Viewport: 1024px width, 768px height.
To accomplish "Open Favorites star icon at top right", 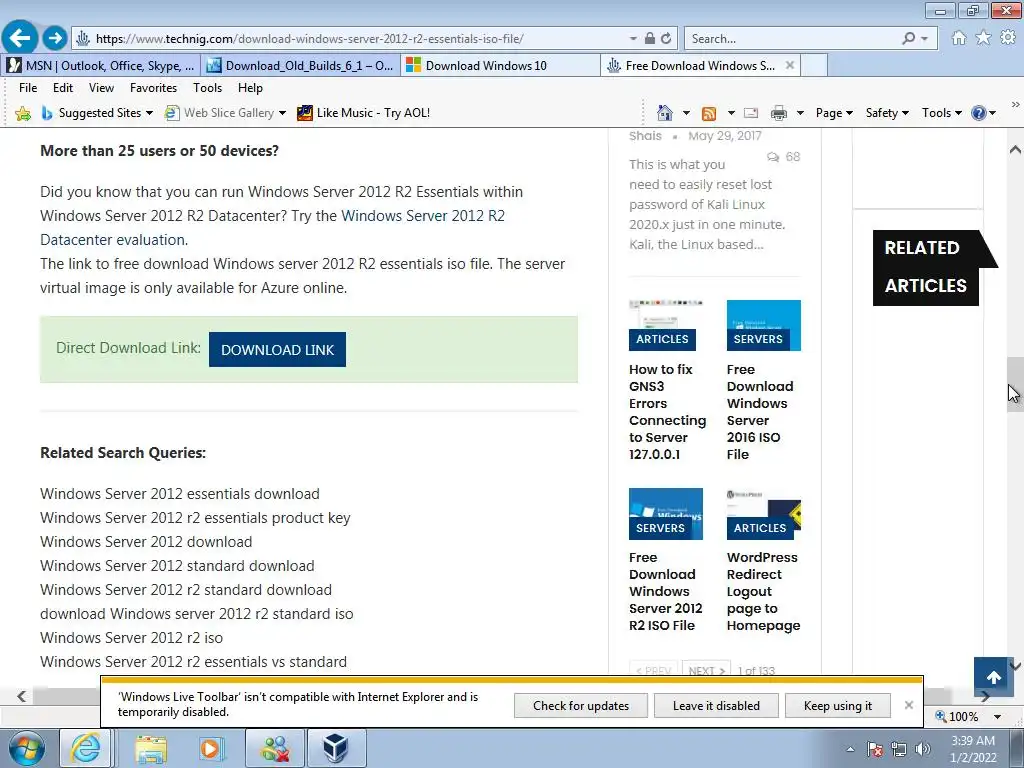I will tap(983, 38).
